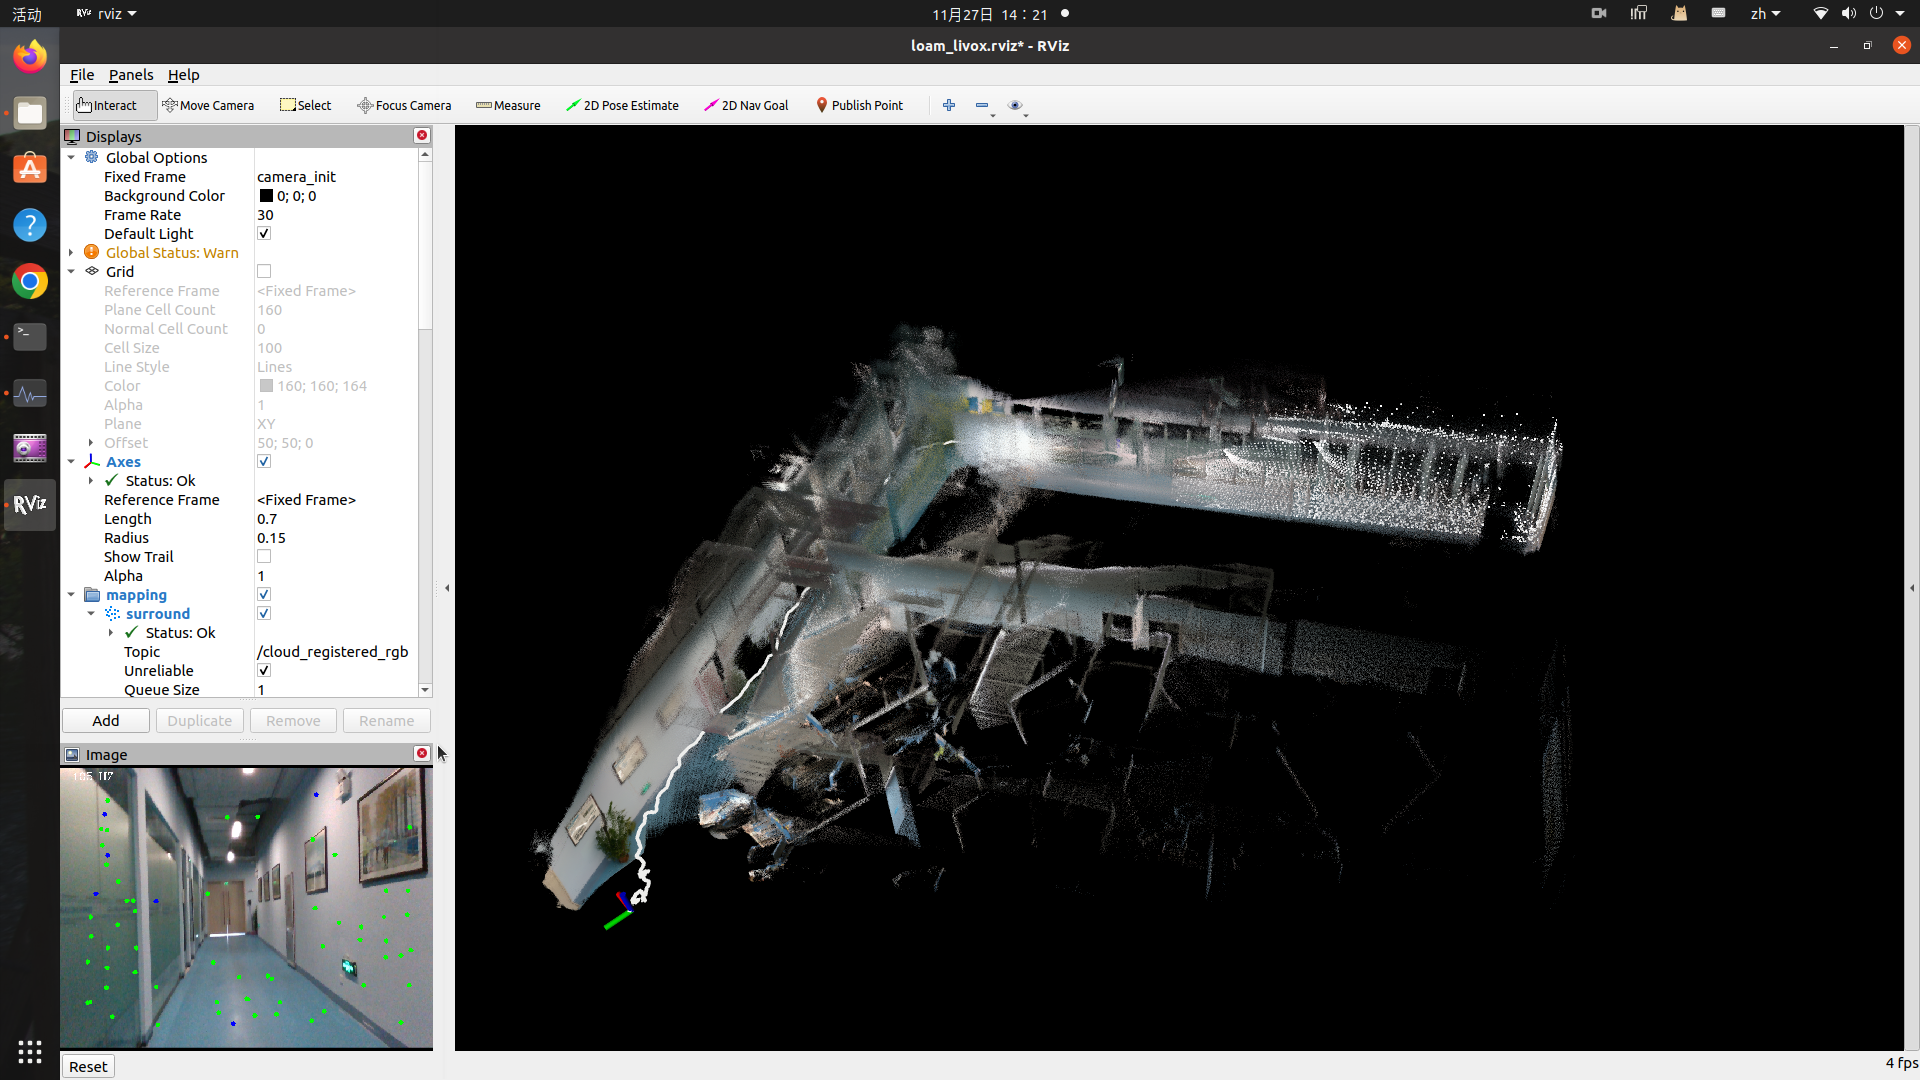The height and width of the screenshot is (1080, 1920).
Task: Expand surround Status: Ok node
Action: (111, 632)
